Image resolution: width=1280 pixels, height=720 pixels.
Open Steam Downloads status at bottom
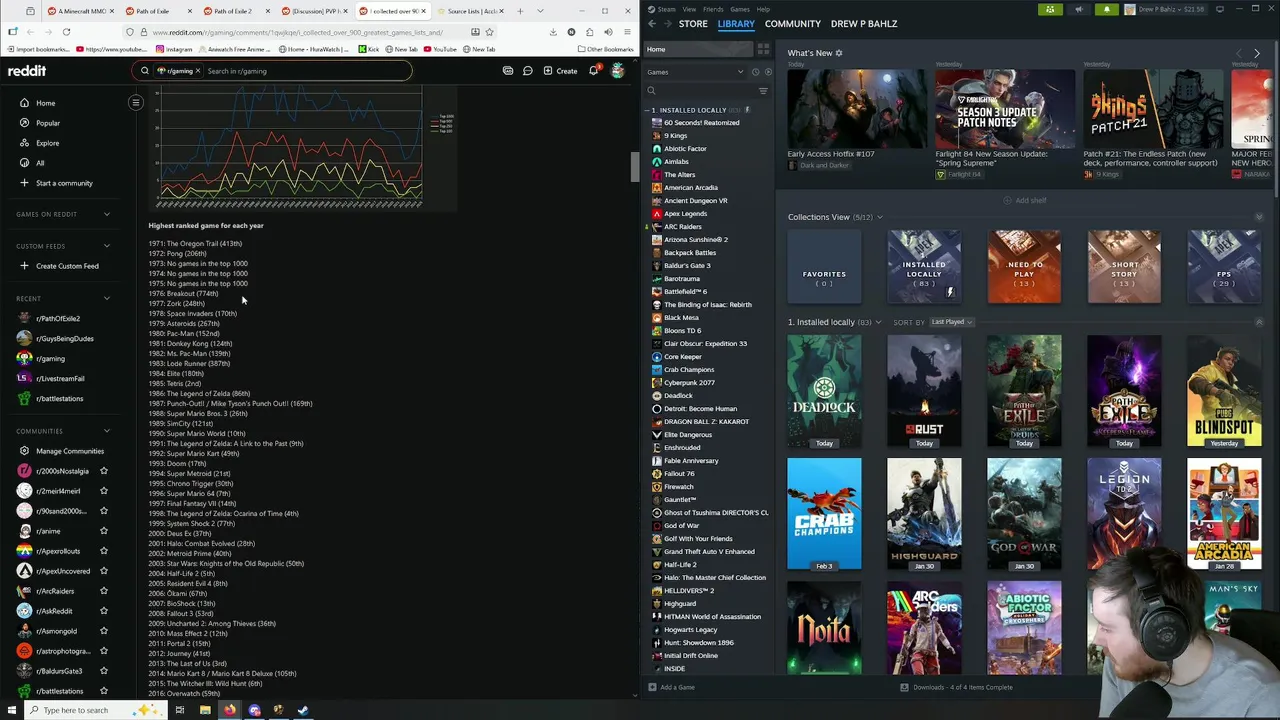tap(956, 688)
